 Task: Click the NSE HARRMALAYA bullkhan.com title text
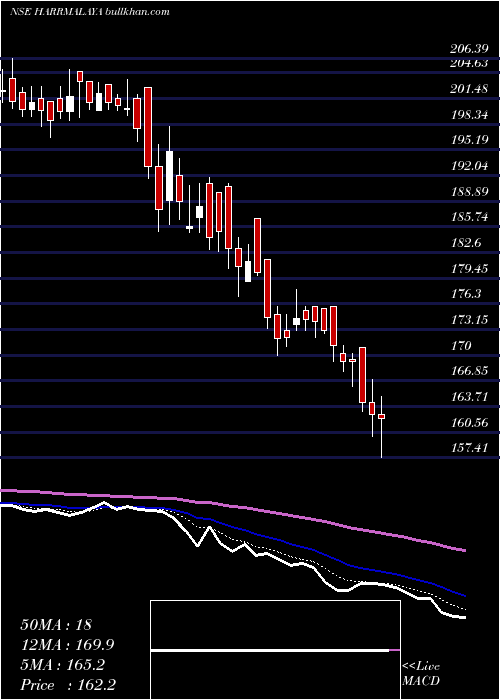[x=90, y=12]
